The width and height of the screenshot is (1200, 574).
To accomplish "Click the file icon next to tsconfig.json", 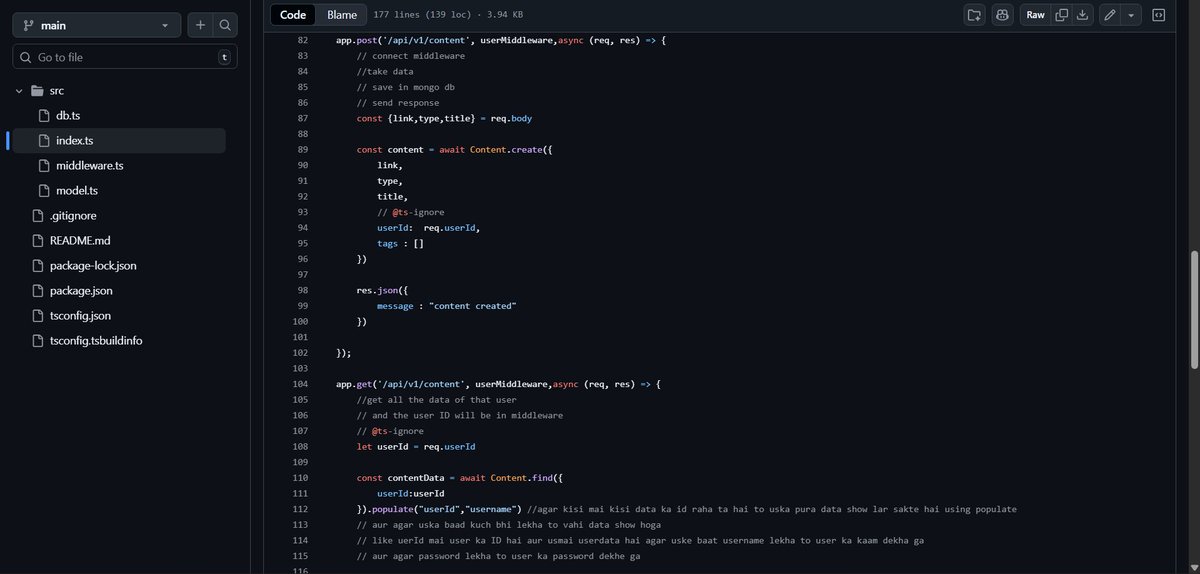I will click(x=37, y=316).
